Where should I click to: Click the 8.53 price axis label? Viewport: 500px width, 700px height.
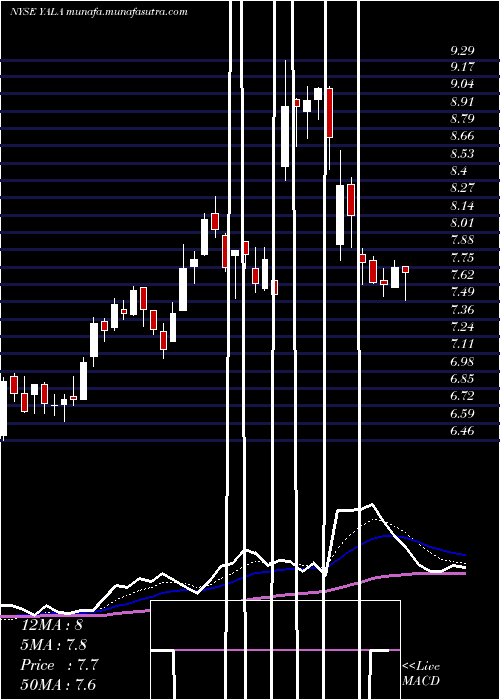(462, 154)
